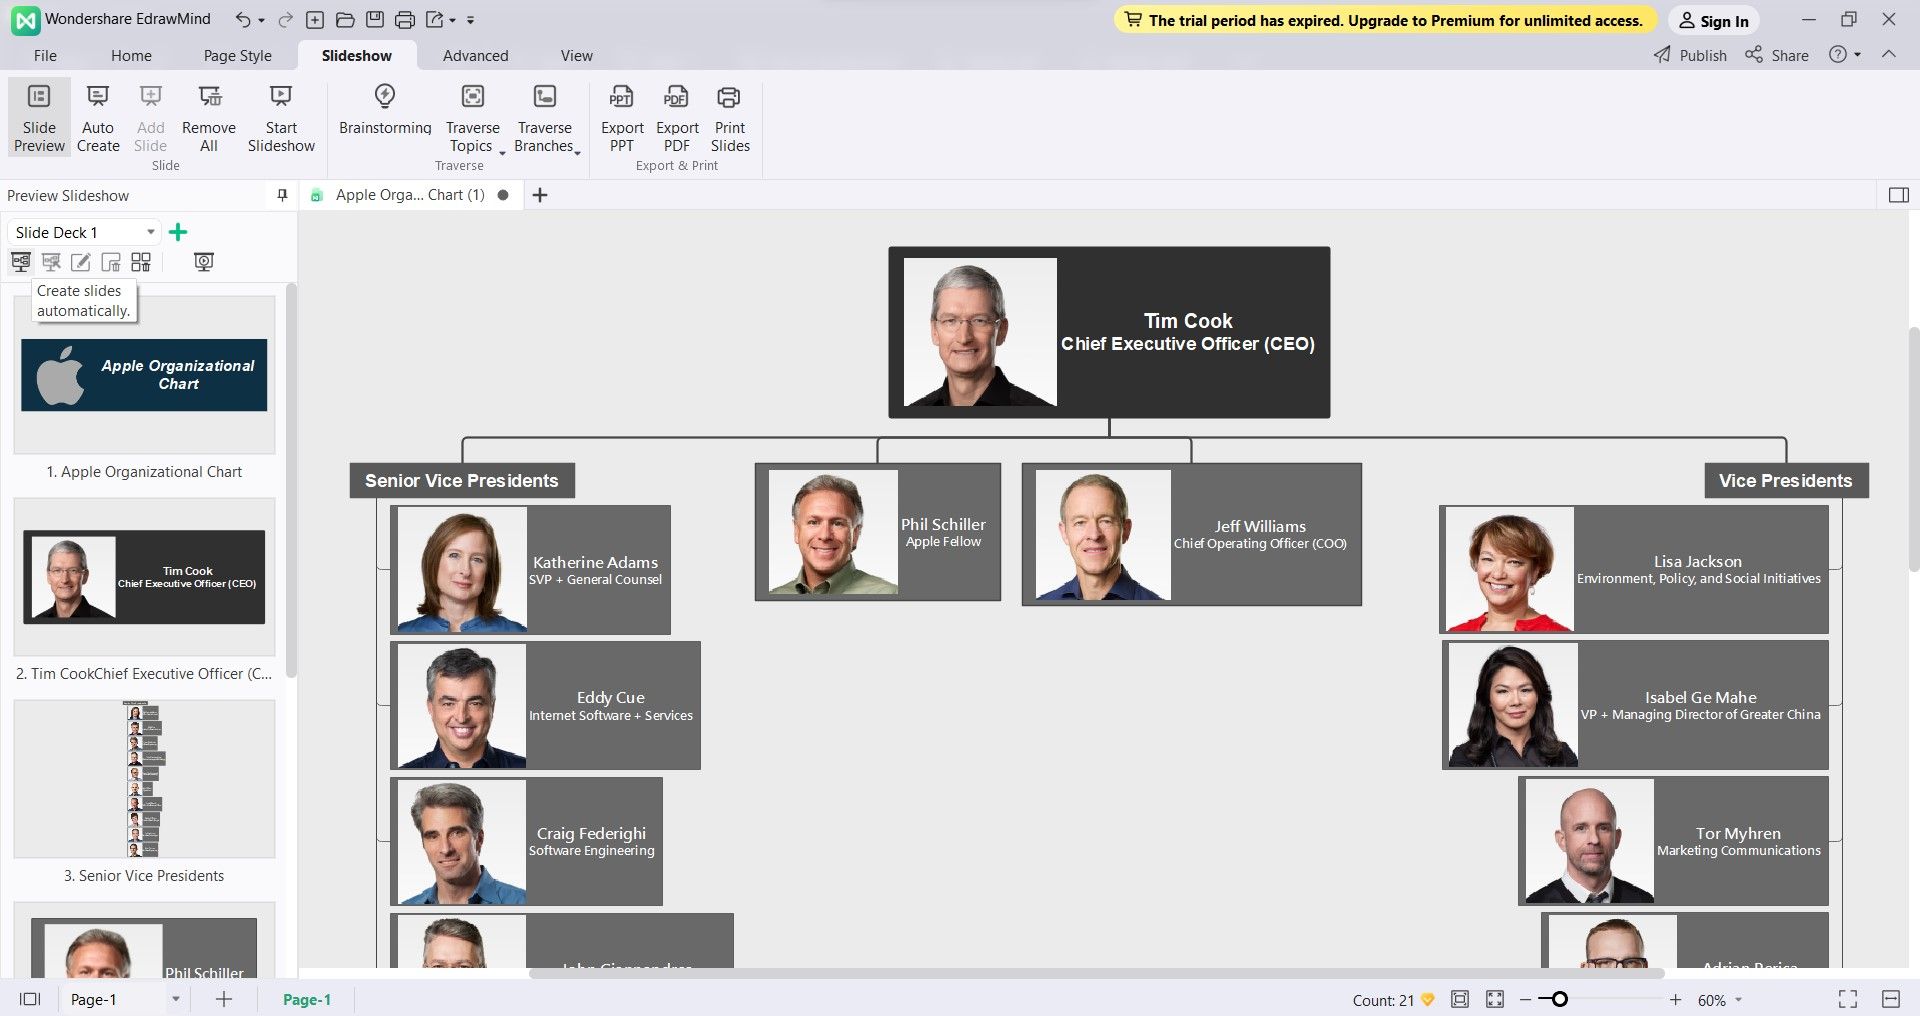The height and width of the screenshot is (1016, 1920).
Task: Click the delete all slides grid icon
Action: [141, 262]
